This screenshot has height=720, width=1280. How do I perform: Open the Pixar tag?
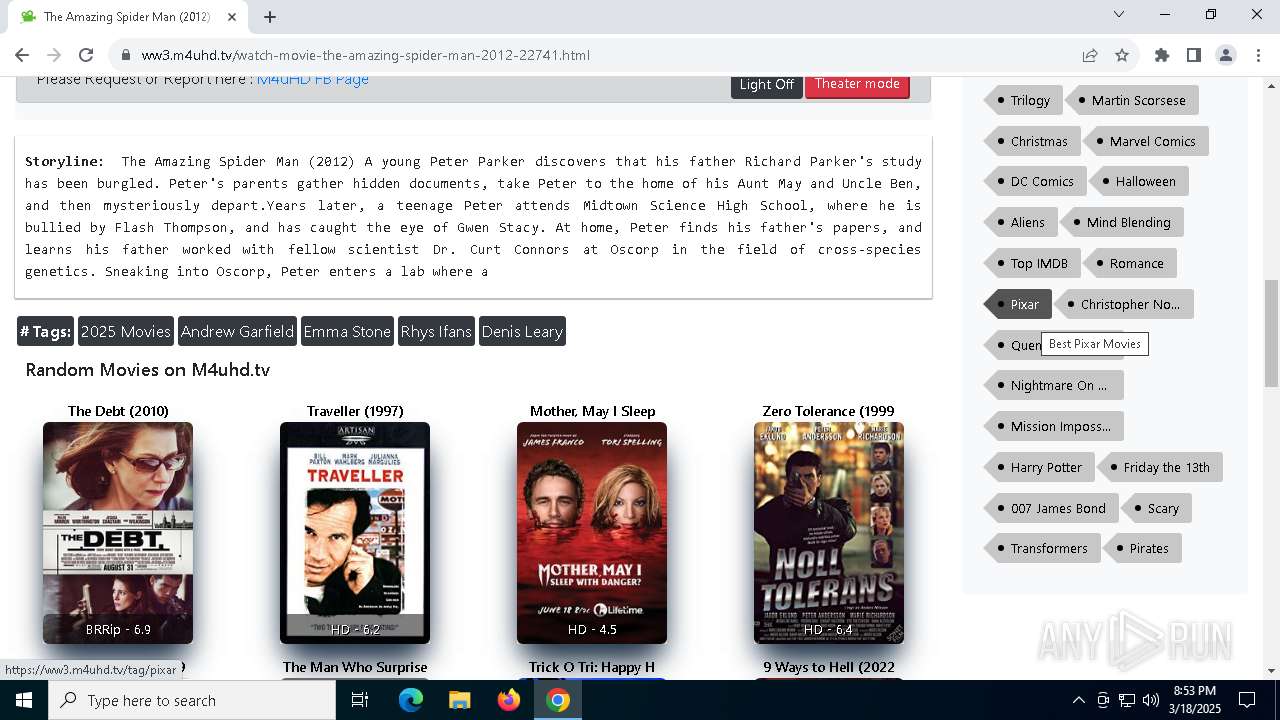[x=1016, y=304]
